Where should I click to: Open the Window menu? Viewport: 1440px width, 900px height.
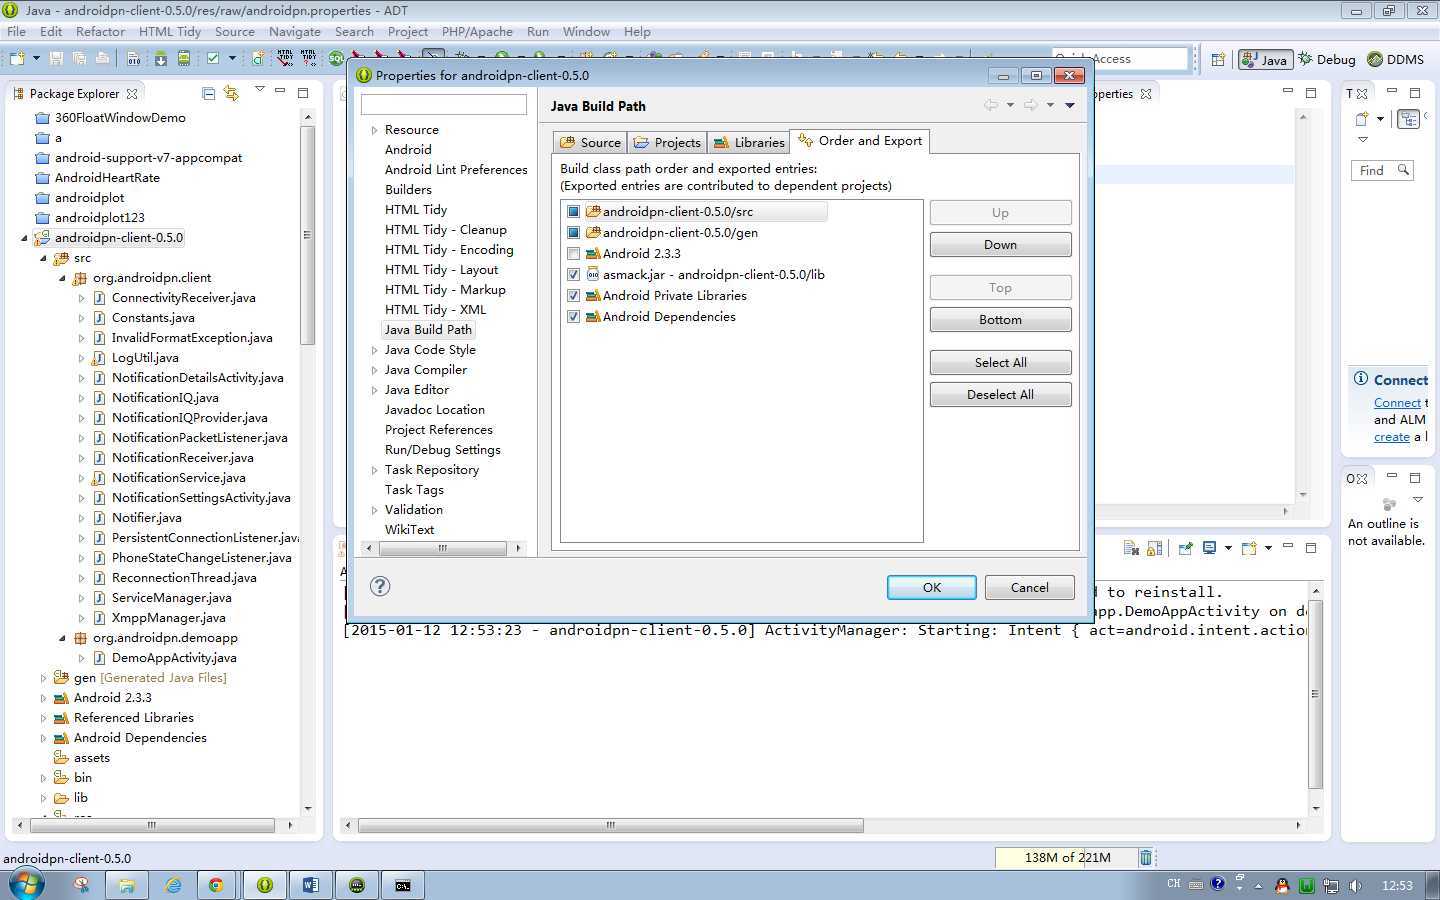click(x=586, y=31)
